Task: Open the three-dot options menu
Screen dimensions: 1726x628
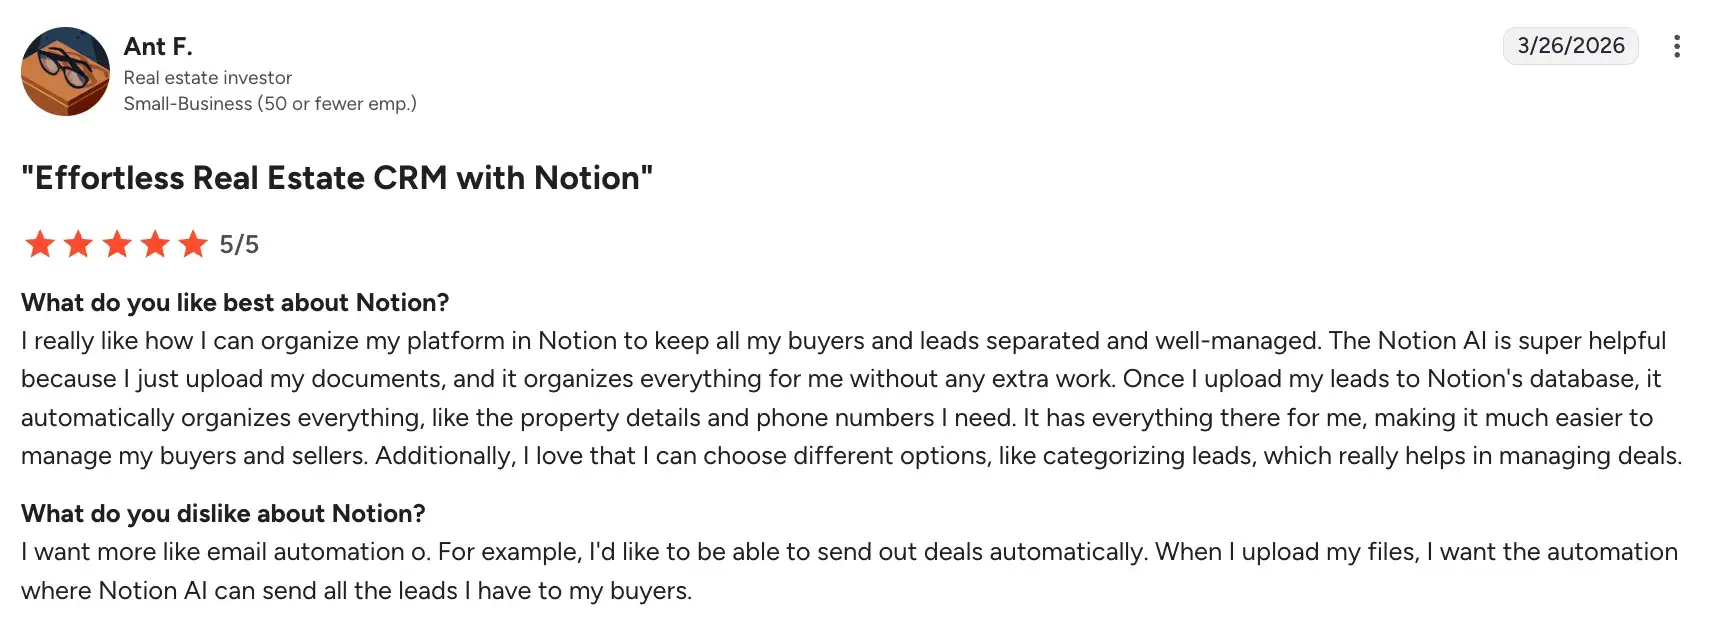Action: click(x=1676, y=46)
